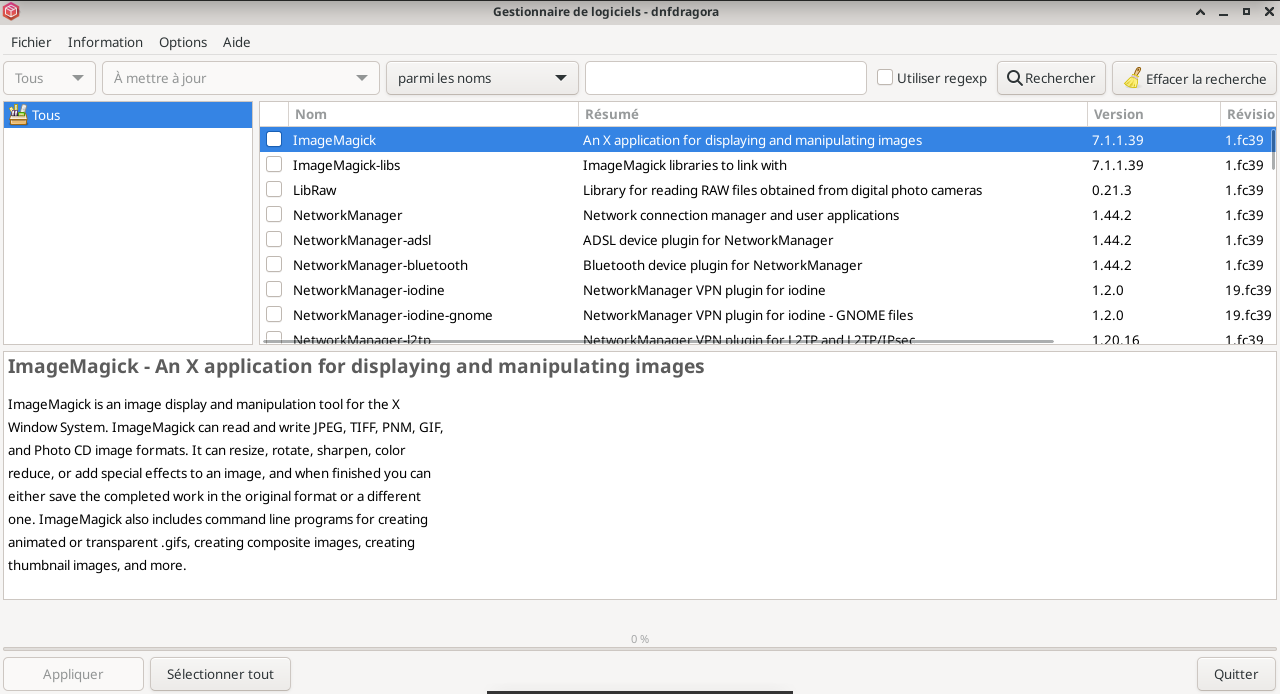Sort by the Résumé column header
This screenshot has width=1280, height=694.
(833, 114)
